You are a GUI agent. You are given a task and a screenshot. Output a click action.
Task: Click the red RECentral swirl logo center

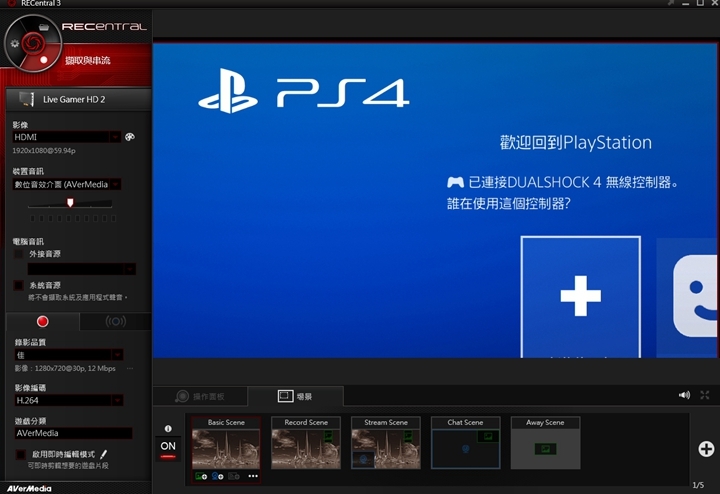33,44
